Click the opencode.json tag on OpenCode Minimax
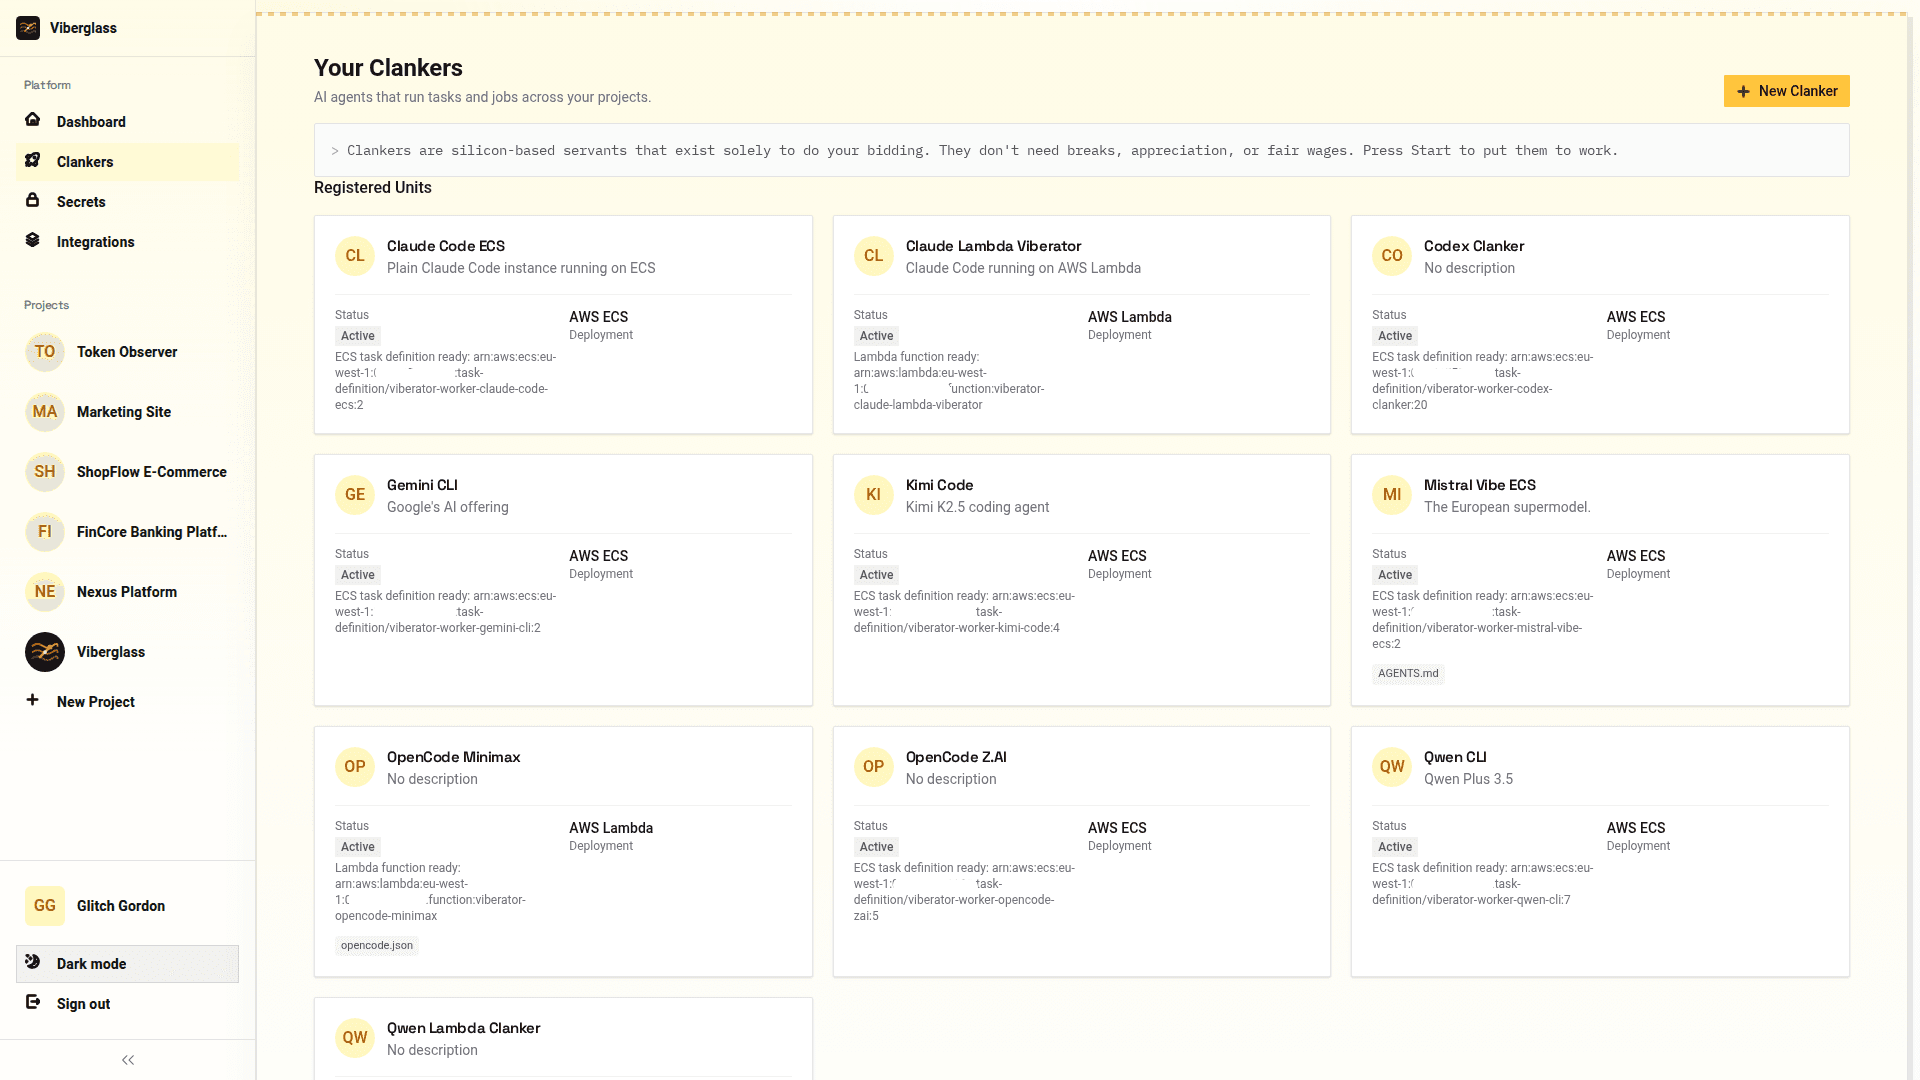The width and height of the screenshot is (1920, 1080). tap(377, 944)
